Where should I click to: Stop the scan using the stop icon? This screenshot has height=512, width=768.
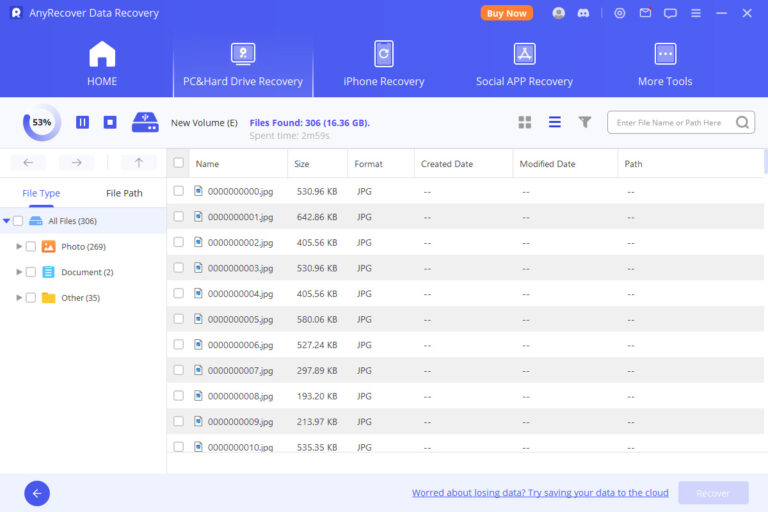tap(110, 122)
